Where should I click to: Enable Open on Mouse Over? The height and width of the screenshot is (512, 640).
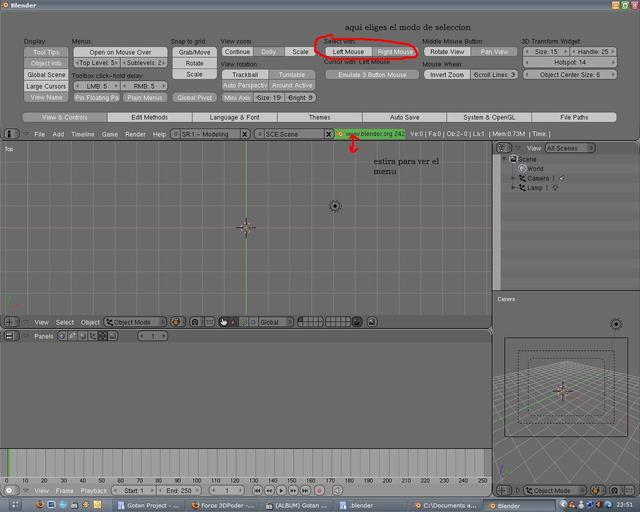[120, 52]
